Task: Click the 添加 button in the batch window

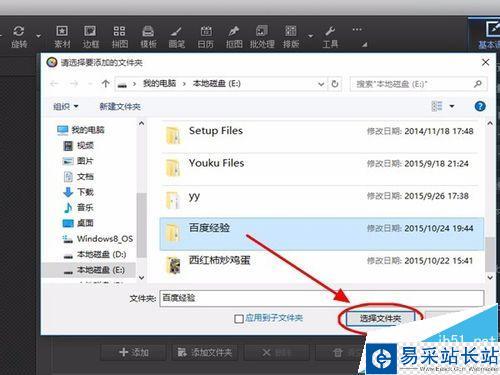Action: (x=133, y=352)
